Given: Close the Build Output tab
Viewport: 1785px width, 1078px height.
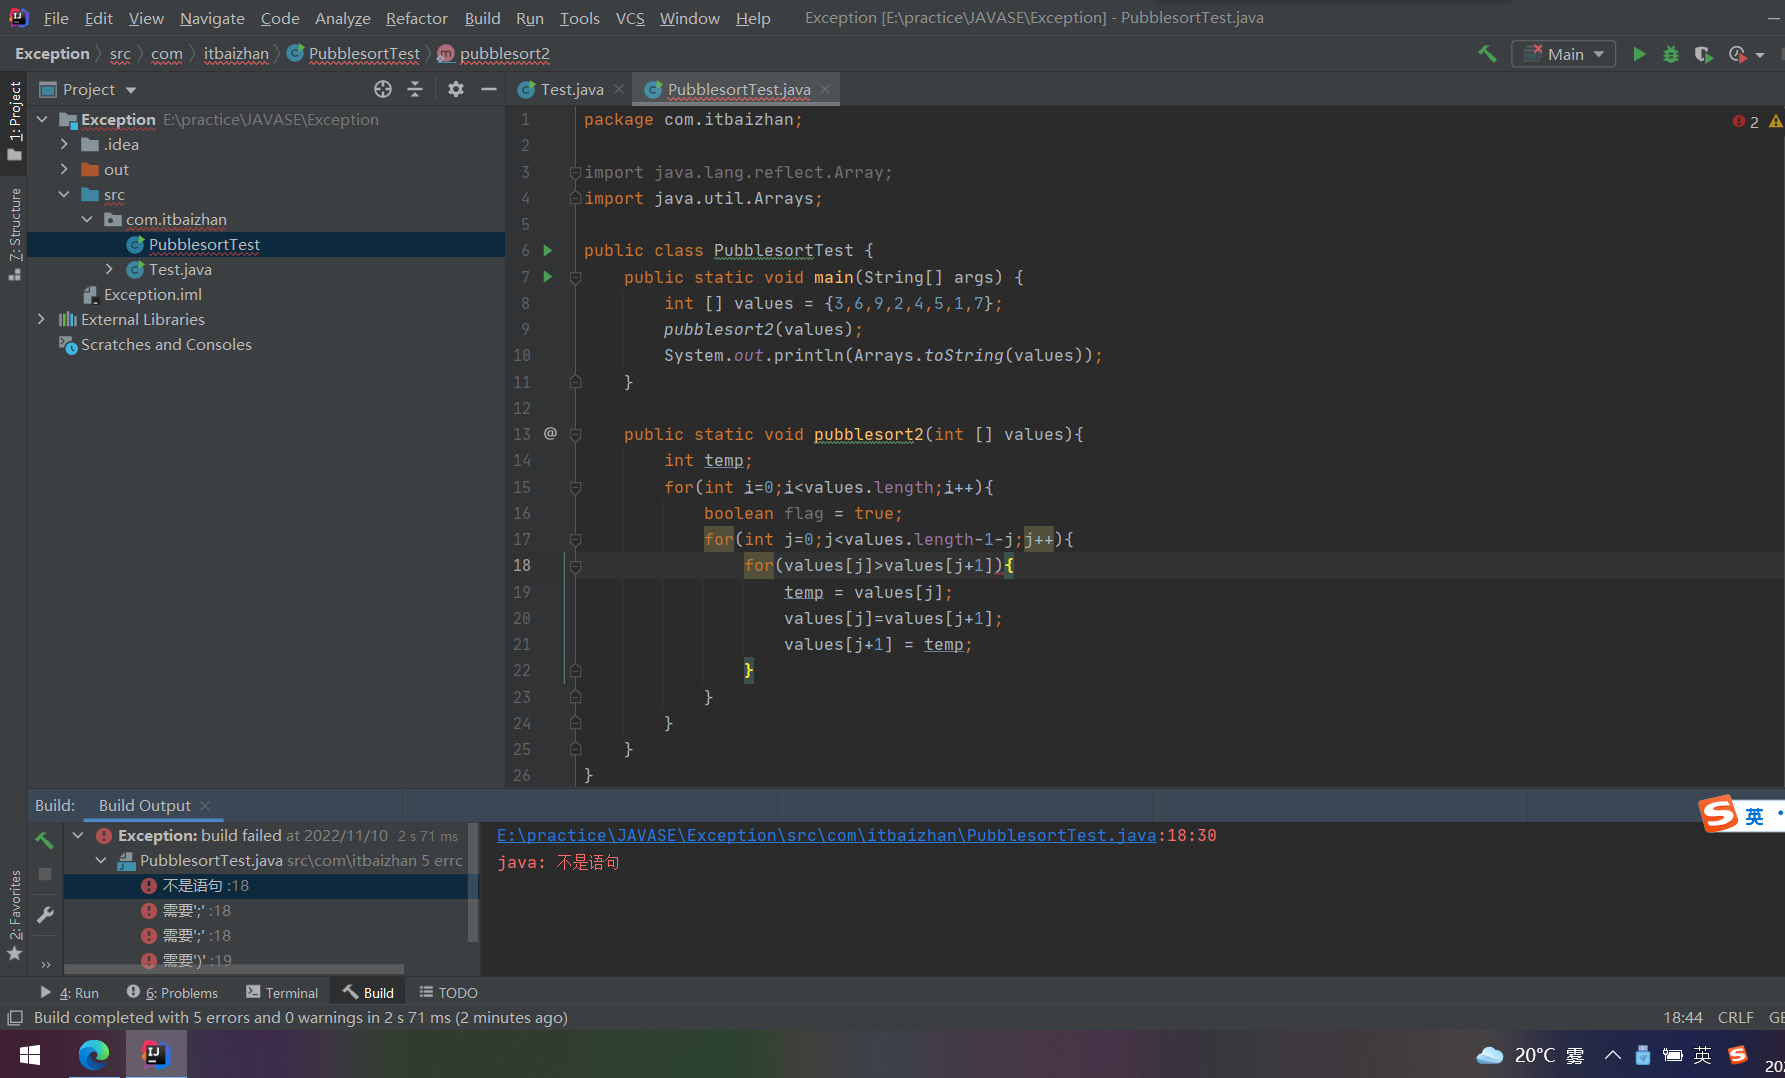Looking at the screenshot, I should (205, 805).
